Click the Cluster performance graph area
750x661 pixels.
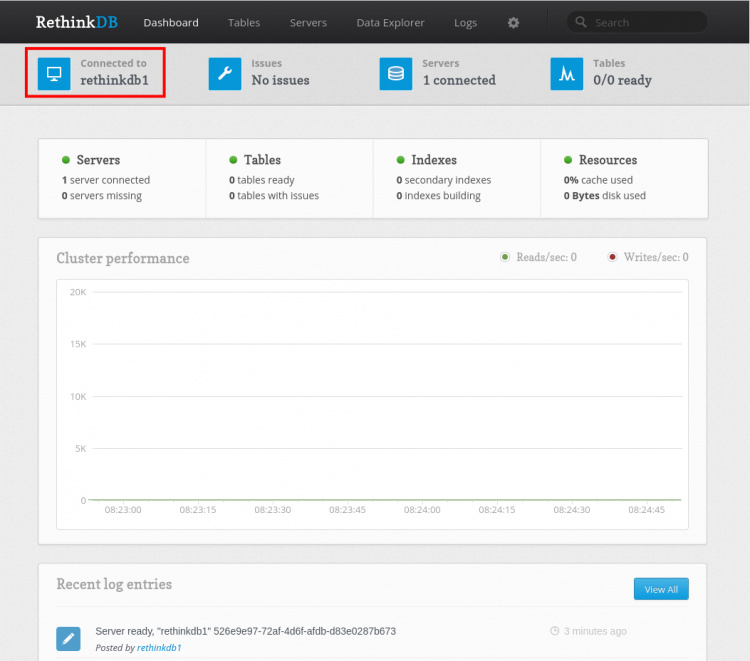372,400
